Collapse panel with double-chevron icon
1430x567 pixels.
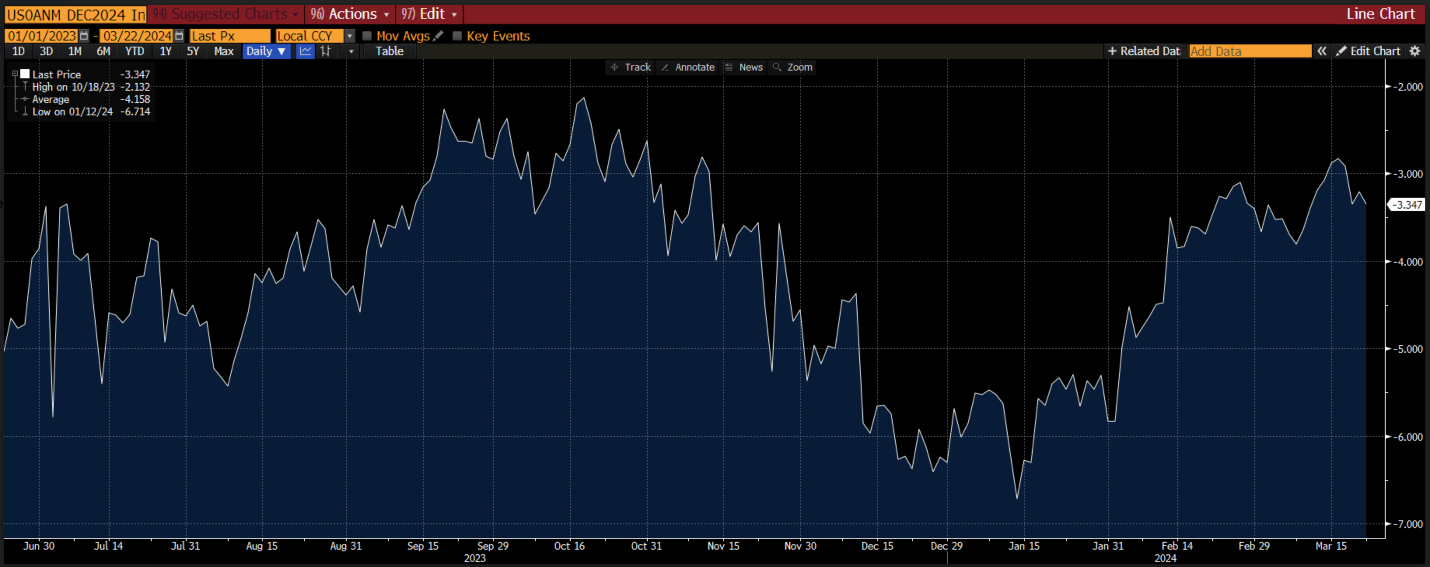pyautogui.click(x=1321, y=51)
